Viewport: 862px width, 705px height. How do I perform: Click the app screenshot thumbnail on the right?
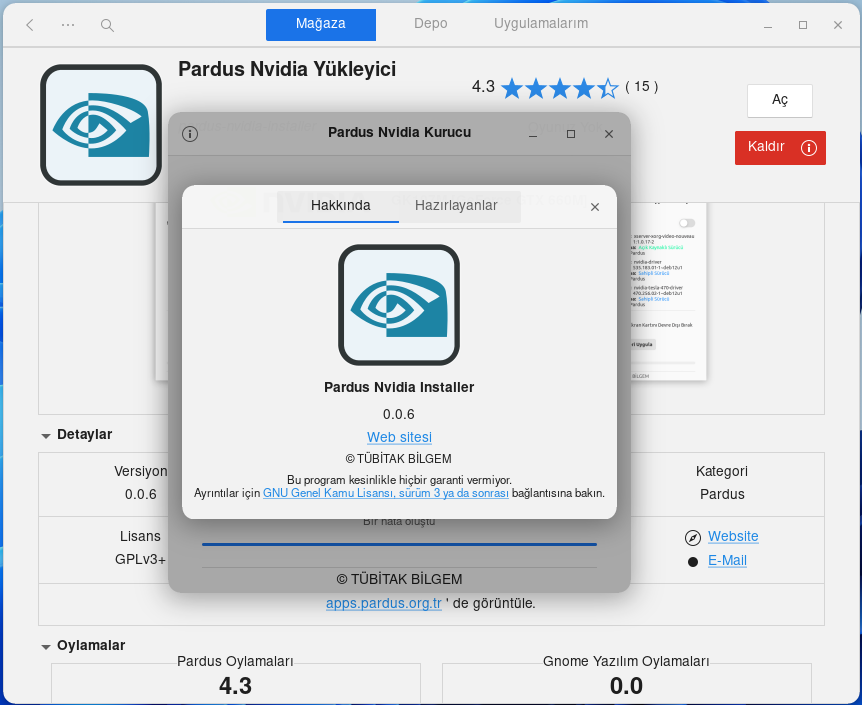pos(668,291)
